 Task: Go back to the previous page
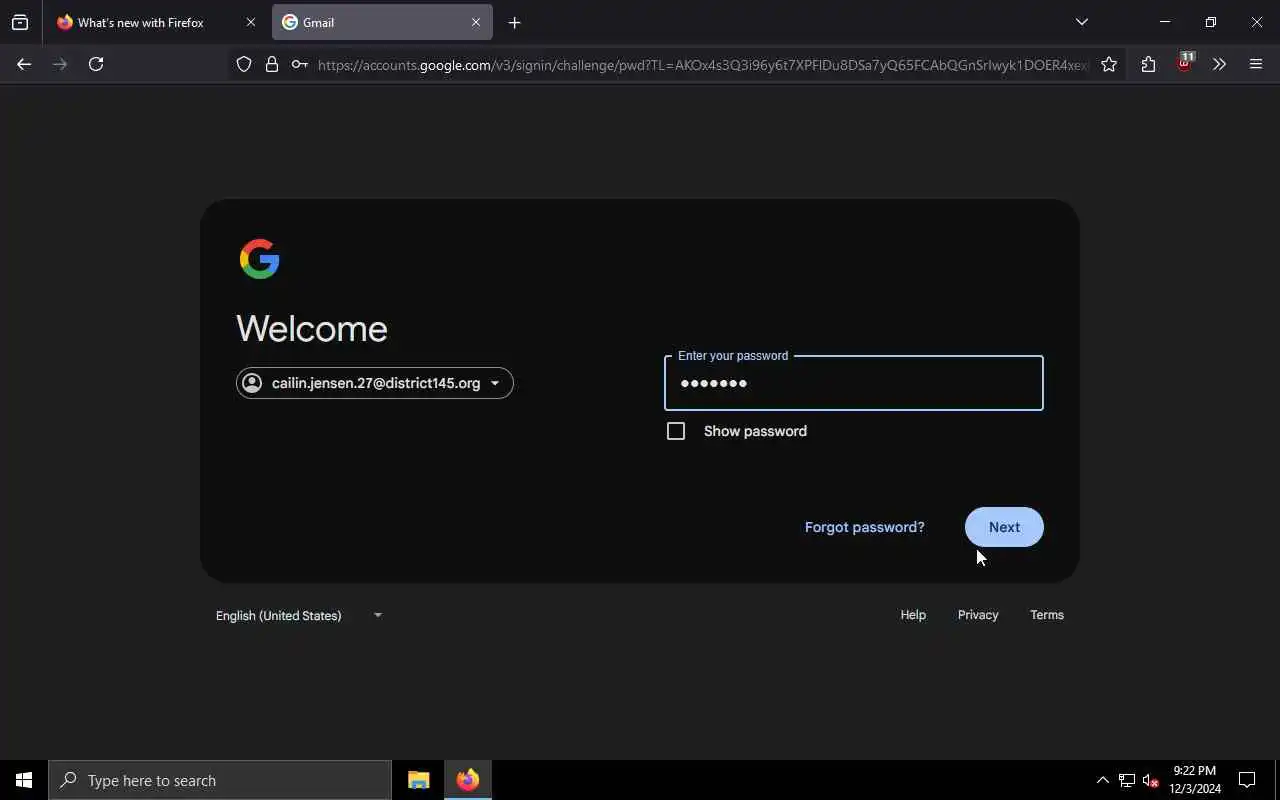[x=24, y=64]
